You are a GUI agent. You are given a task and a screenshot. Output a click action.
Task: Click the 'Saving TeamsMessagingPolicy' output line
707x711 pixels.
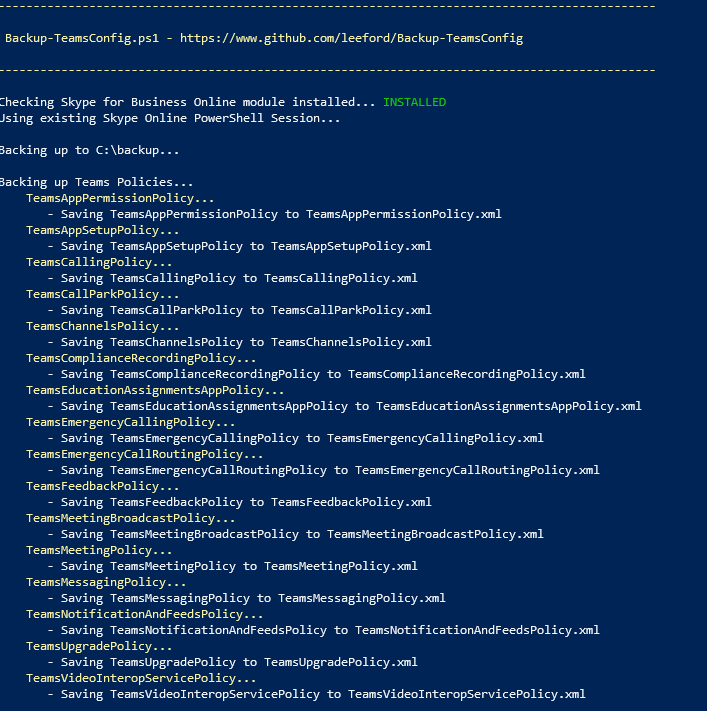click(x=246, y=598)
